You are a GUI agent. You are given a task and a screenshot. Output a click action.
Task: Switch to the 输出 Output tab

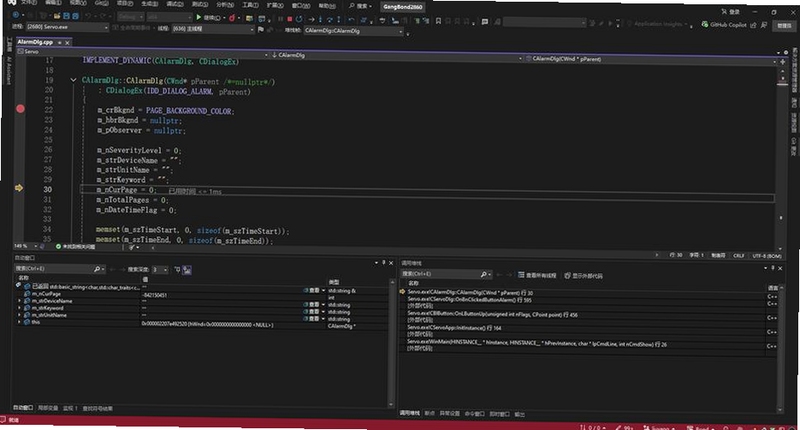point(519,415)
